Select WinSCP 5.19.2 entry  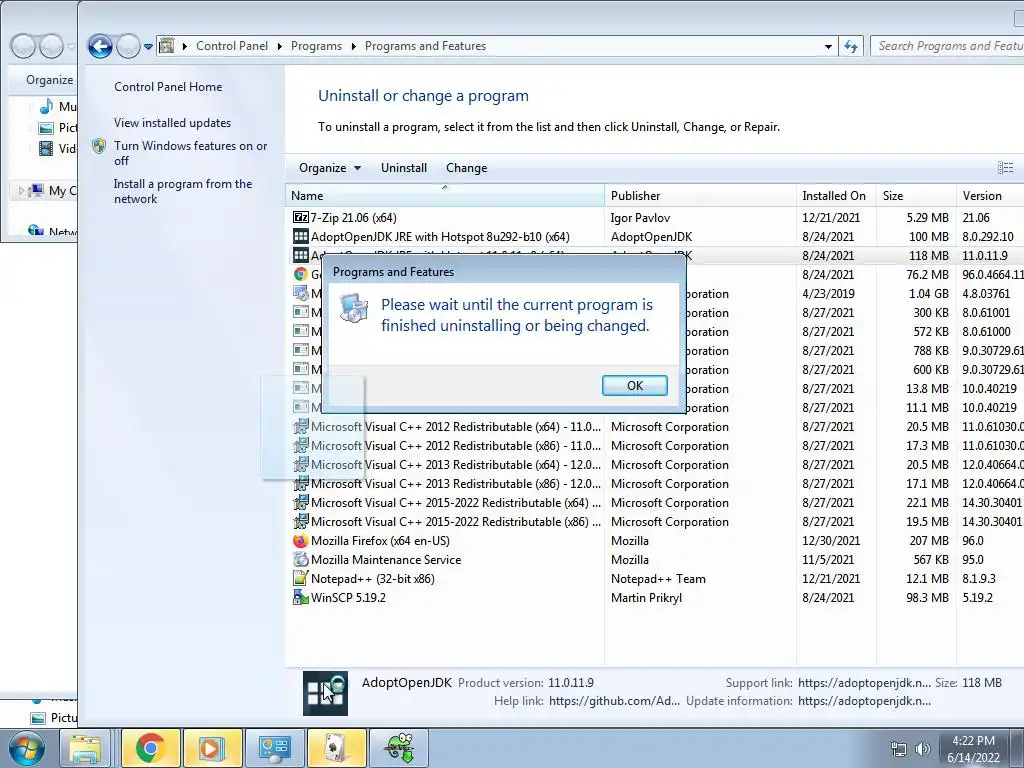coord(348,598)
